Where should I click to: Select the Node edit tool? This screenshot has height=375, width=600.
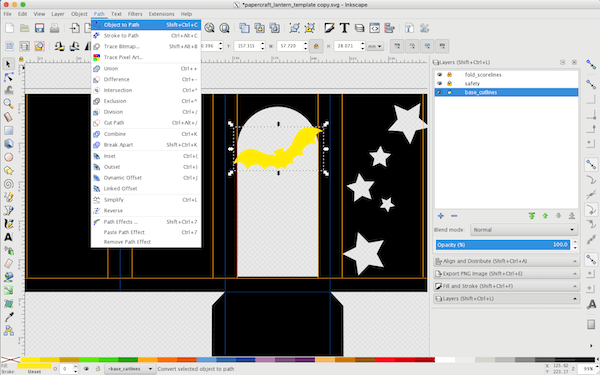click(8, 77)
